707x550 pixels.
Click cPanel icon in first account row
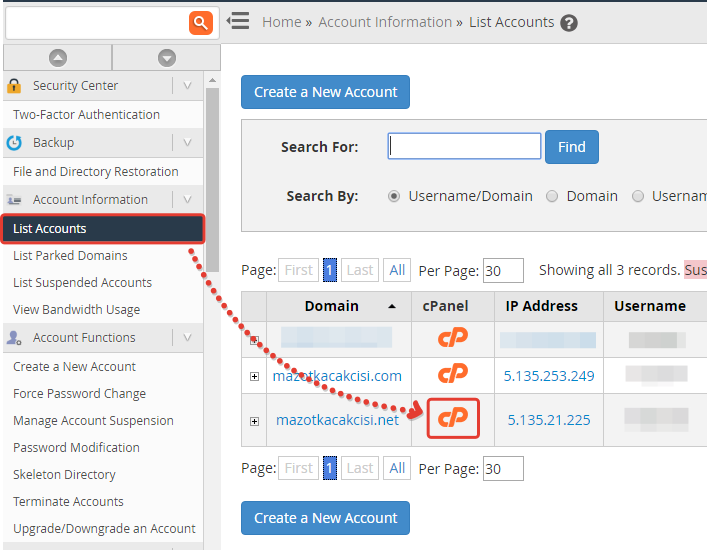[x=453, y=338]
